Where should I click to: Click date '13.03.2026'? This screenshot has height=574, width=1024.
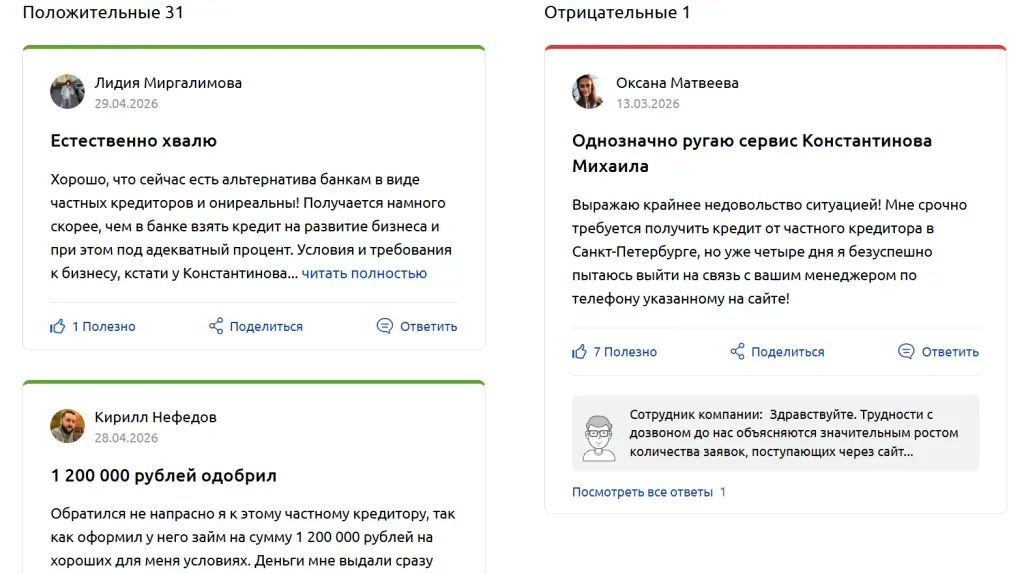pos(648,103)
